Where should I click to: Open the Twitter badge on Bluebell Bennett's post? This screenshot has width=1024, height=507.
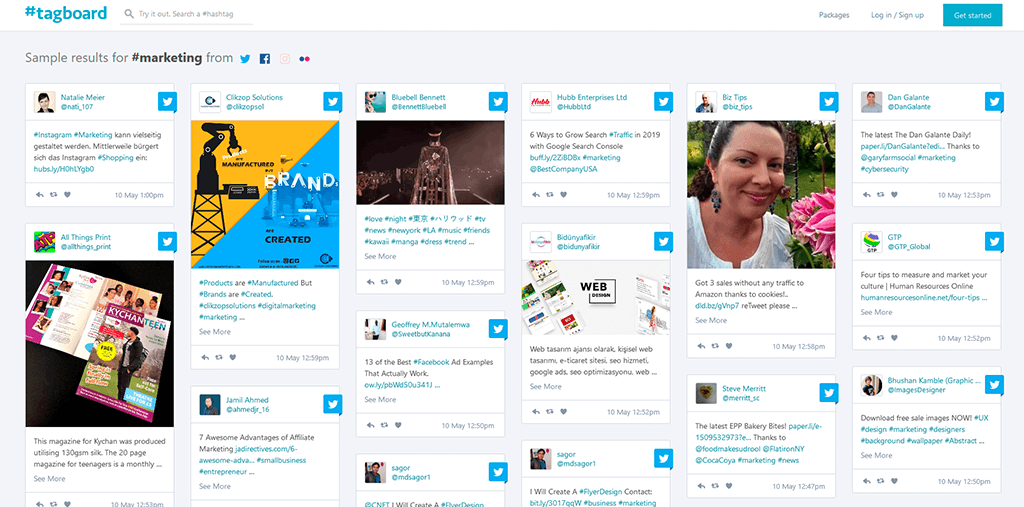498,102
